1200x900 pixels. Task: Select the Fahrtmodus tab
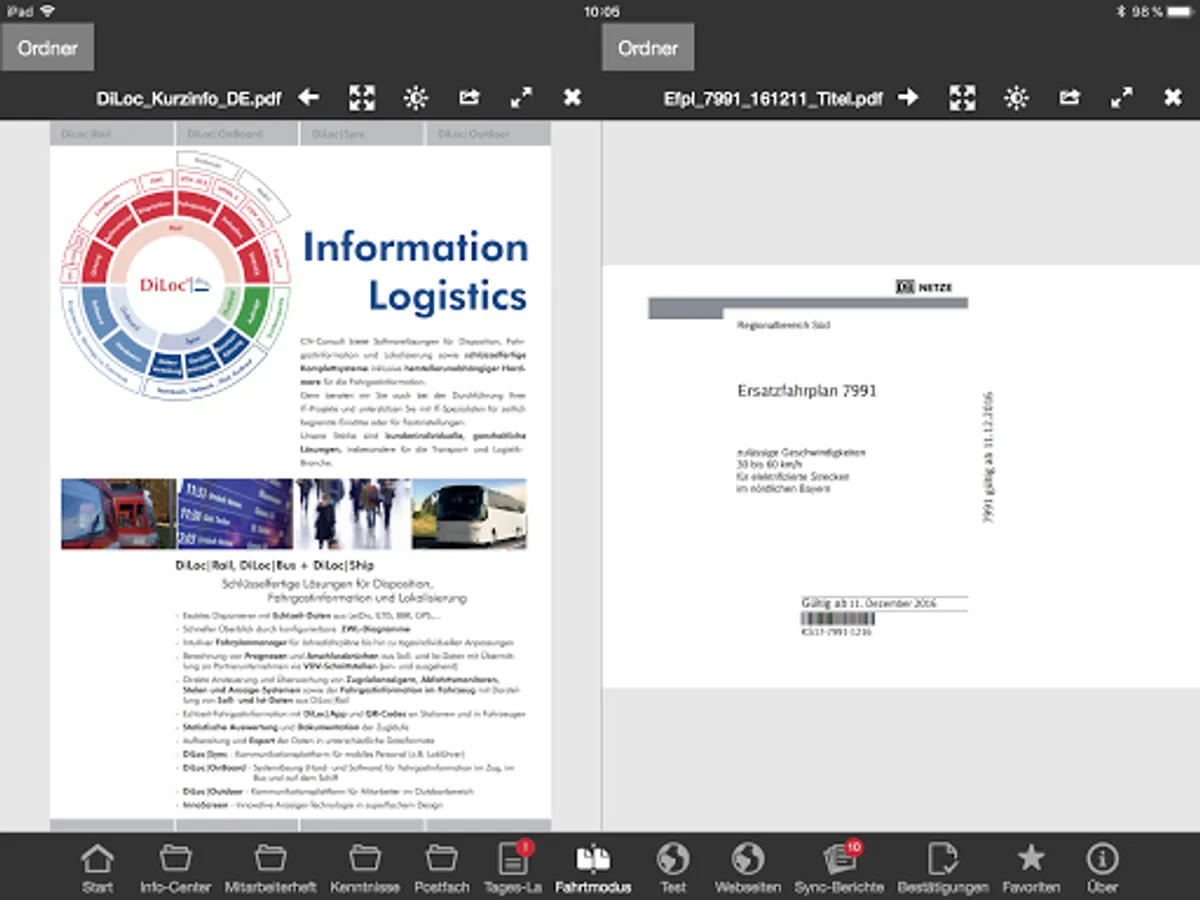[x=594, y=867]
